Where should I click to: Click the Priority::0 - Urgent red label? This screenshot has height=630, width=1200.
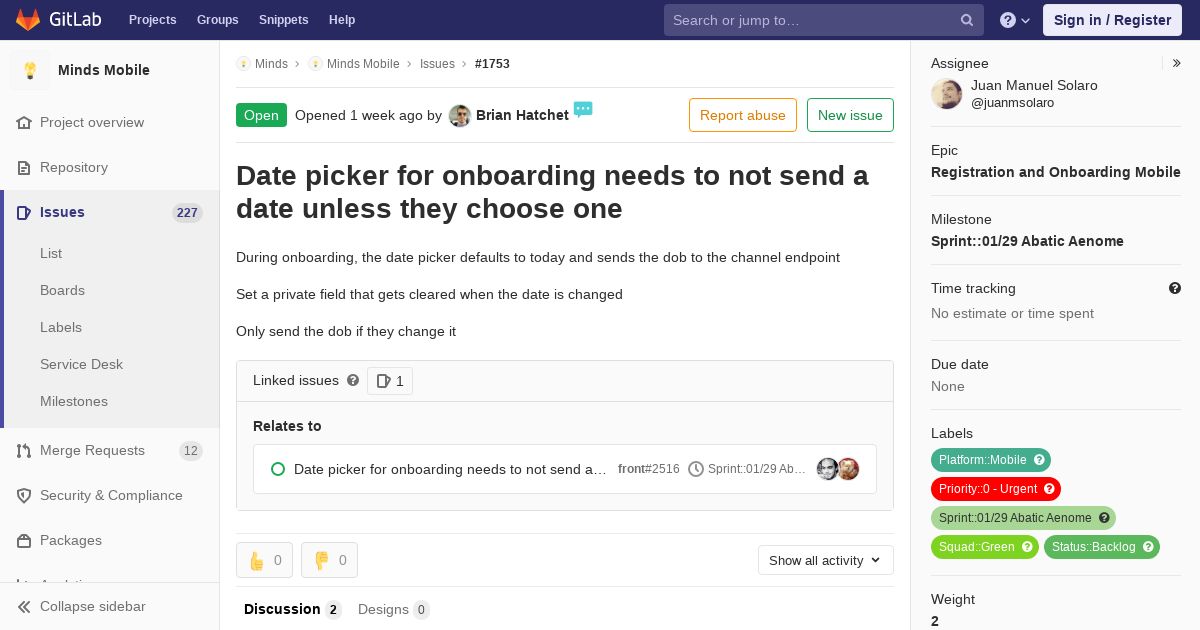pos(996,489)
